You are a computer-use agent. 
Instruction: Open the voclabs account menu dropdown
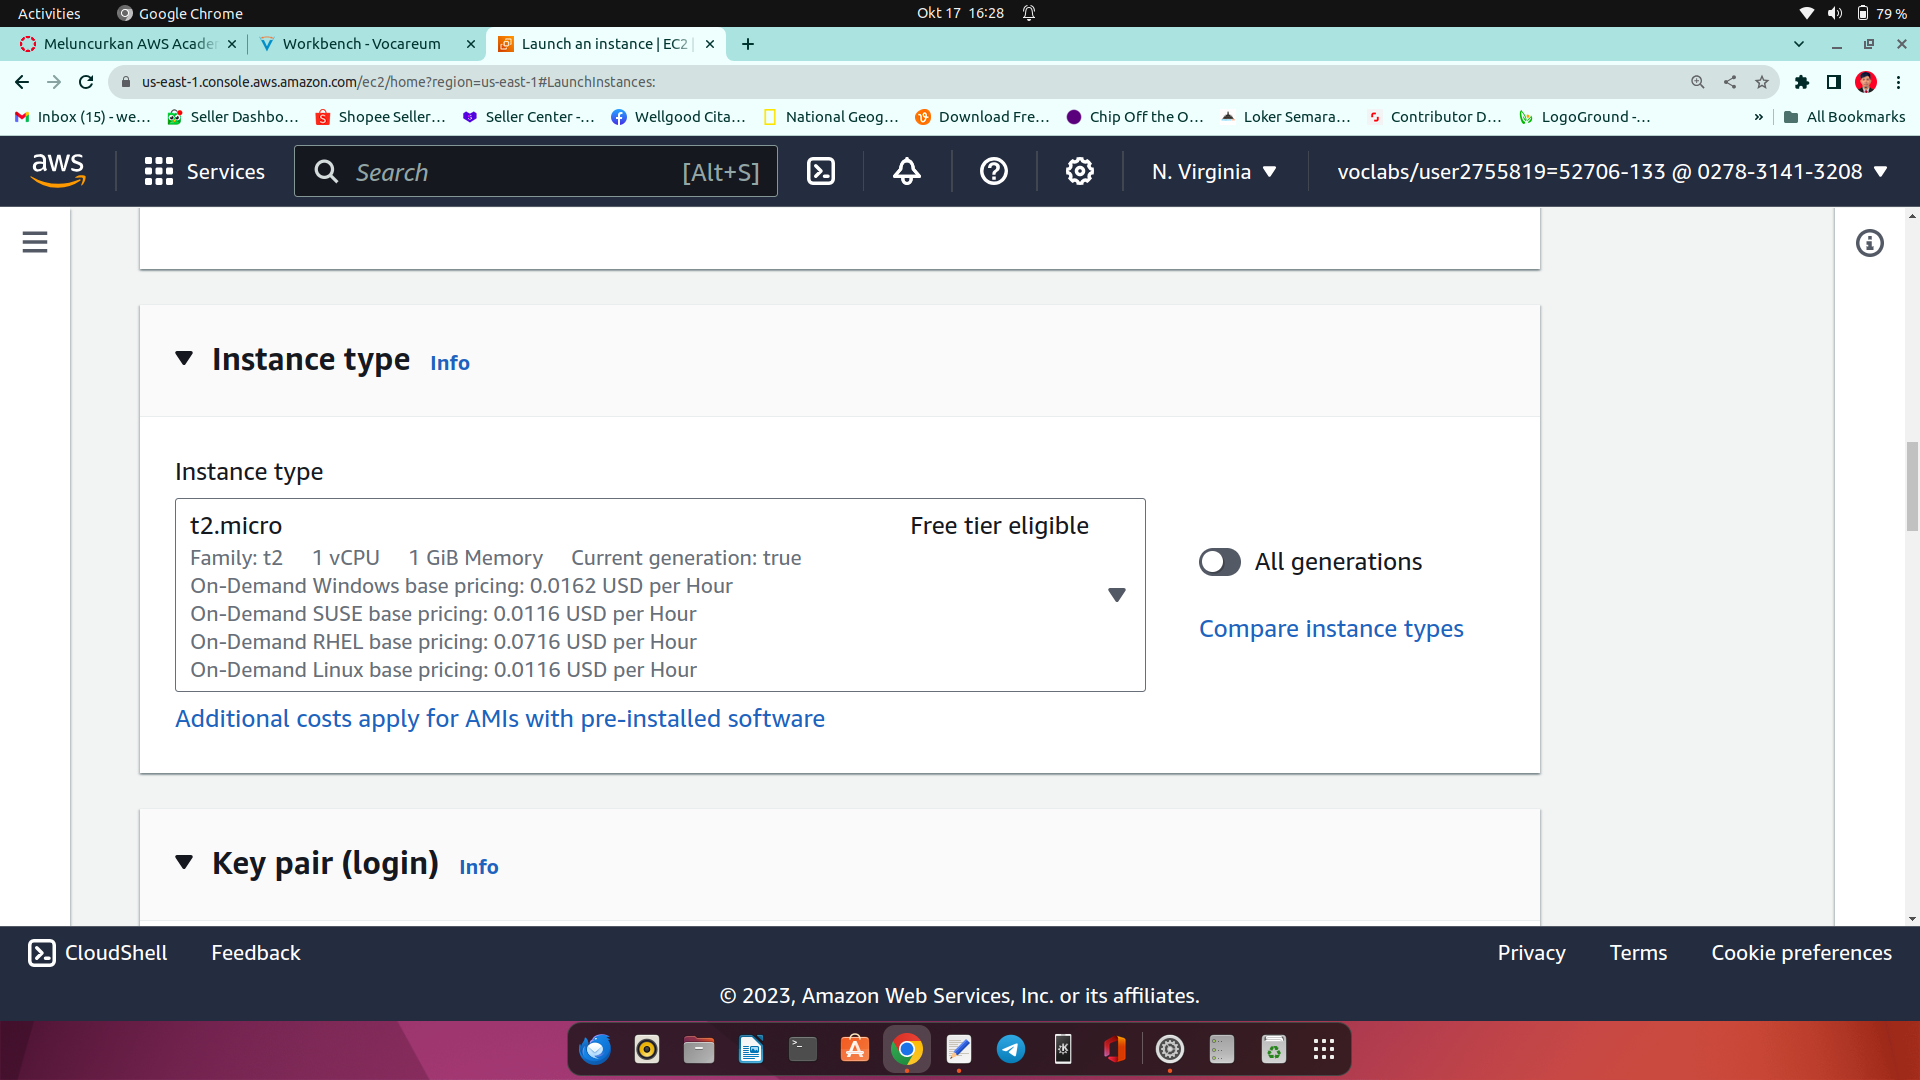tap(1611, 171)
